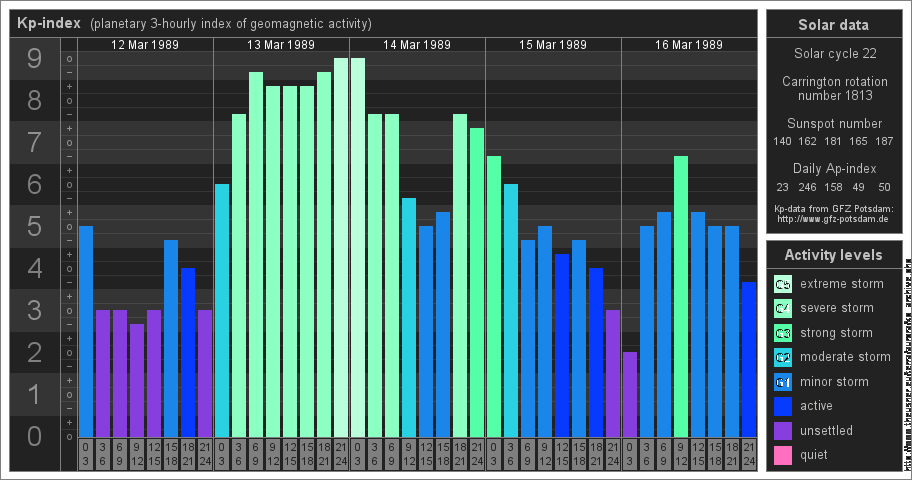912x480 pixels.
Task: Select the pink 'quiet' legend swatch
Action: (783, 455)
